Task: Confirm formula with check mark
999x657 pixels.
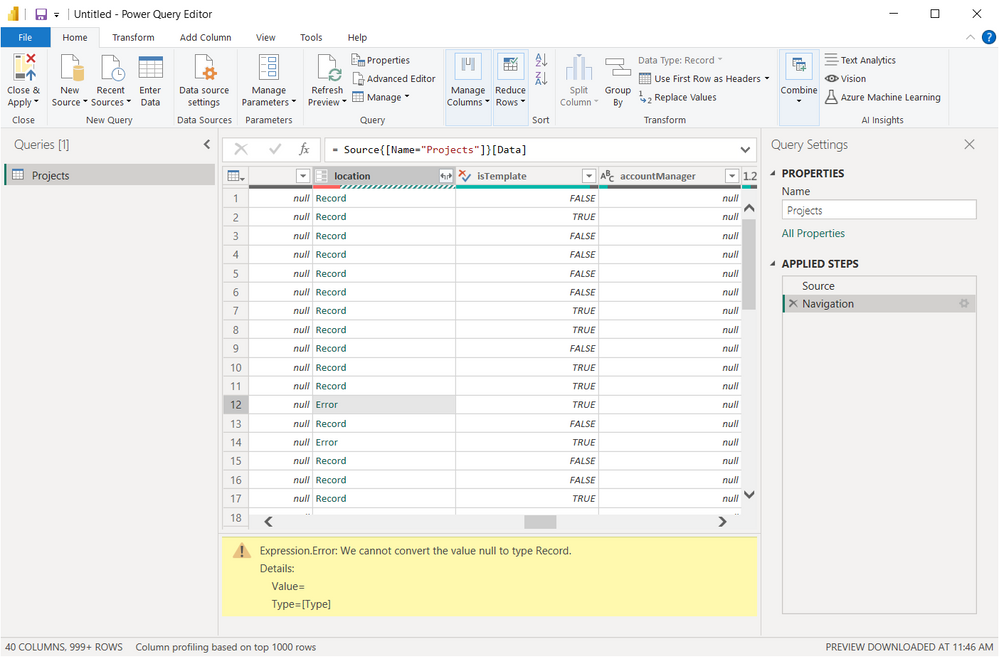Action: (275, 149)
